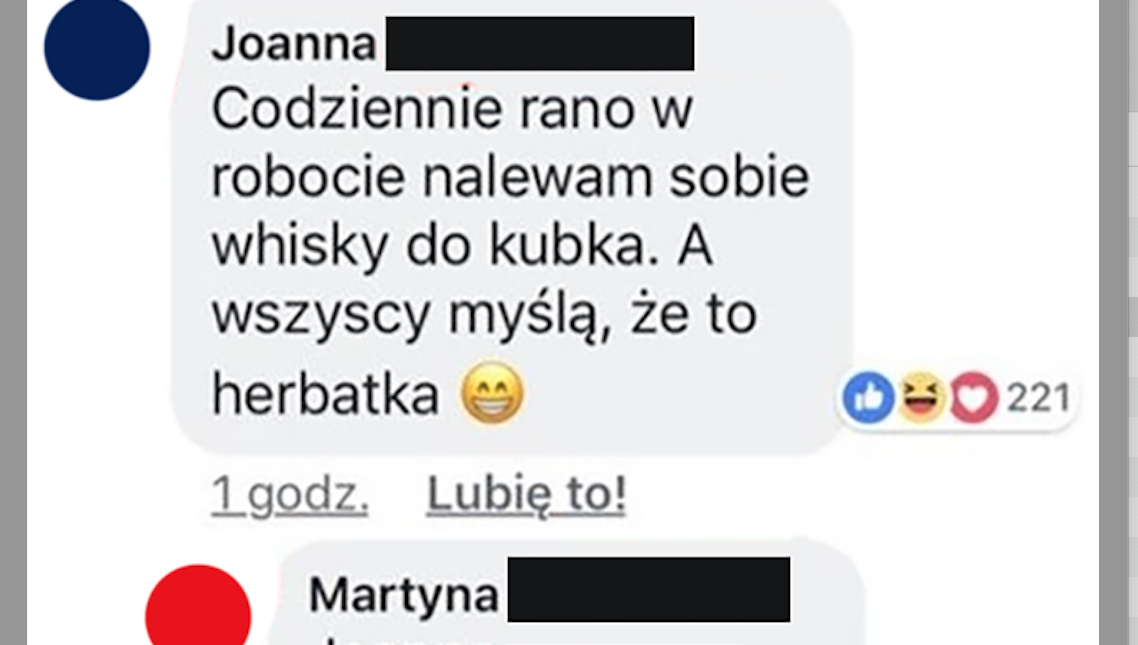Open the 221 reactions count

coord(1039,398)
